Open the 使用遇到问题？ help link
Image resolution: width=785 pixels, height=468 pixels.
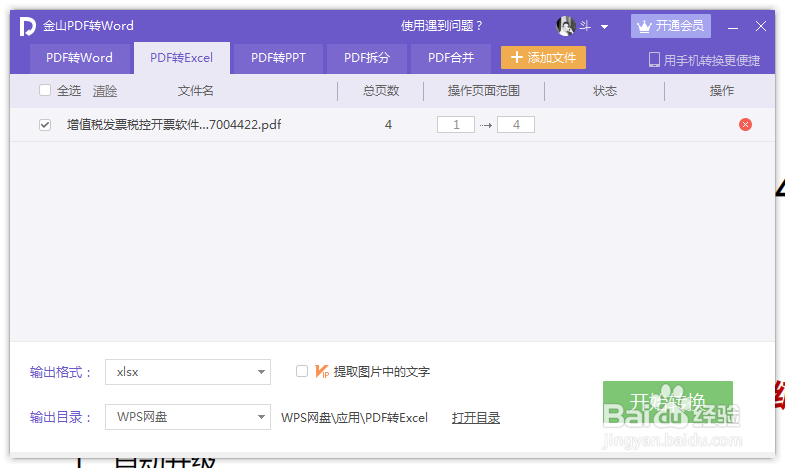442,26
